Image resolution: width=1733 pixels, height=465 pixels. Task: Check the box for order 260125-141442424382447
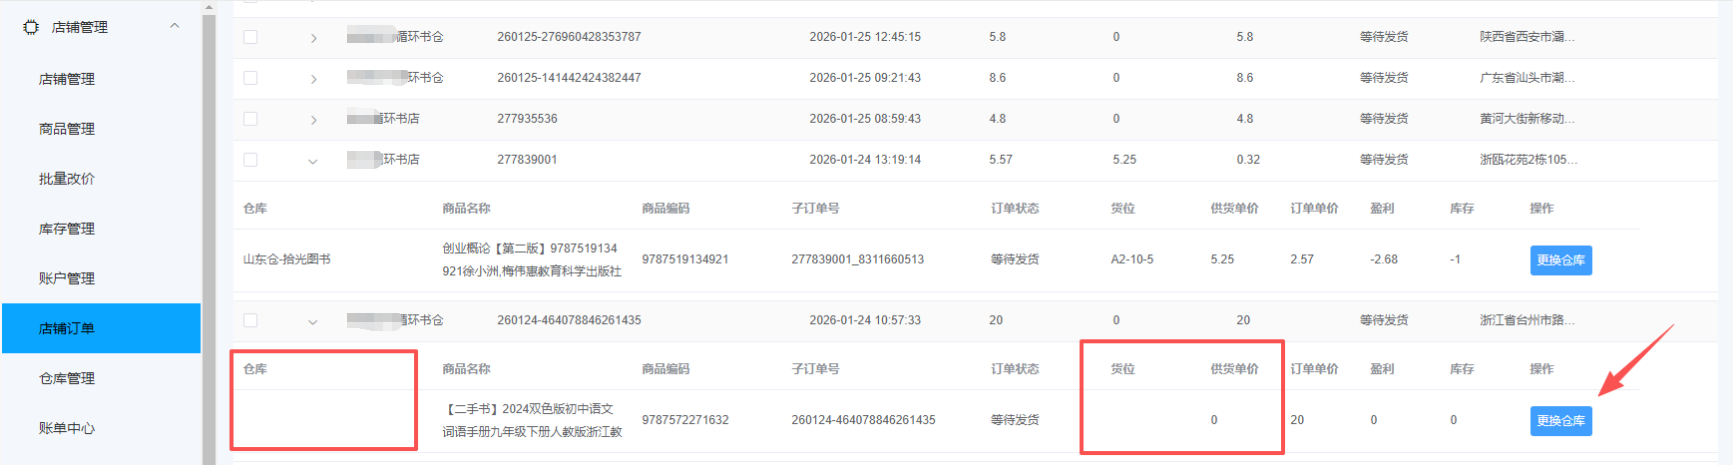pyautogui.click(x=251, y=78)
